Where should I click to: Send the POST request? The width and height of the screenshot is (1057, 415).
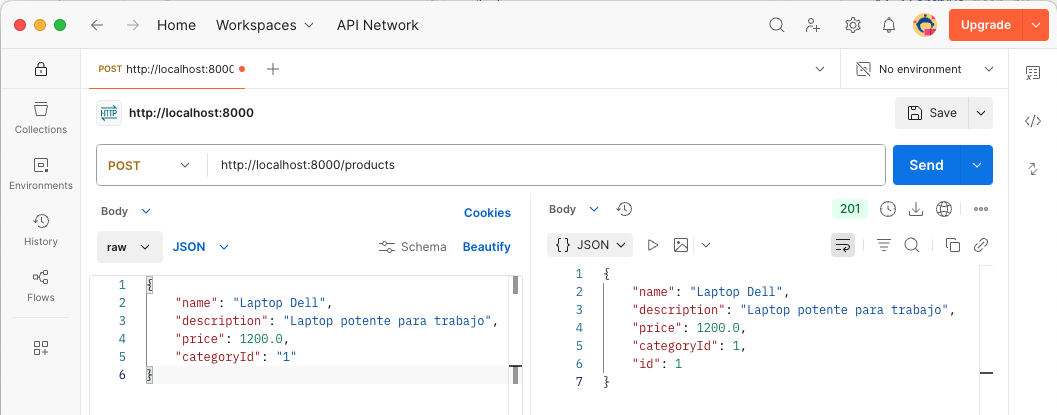(926, 165)
